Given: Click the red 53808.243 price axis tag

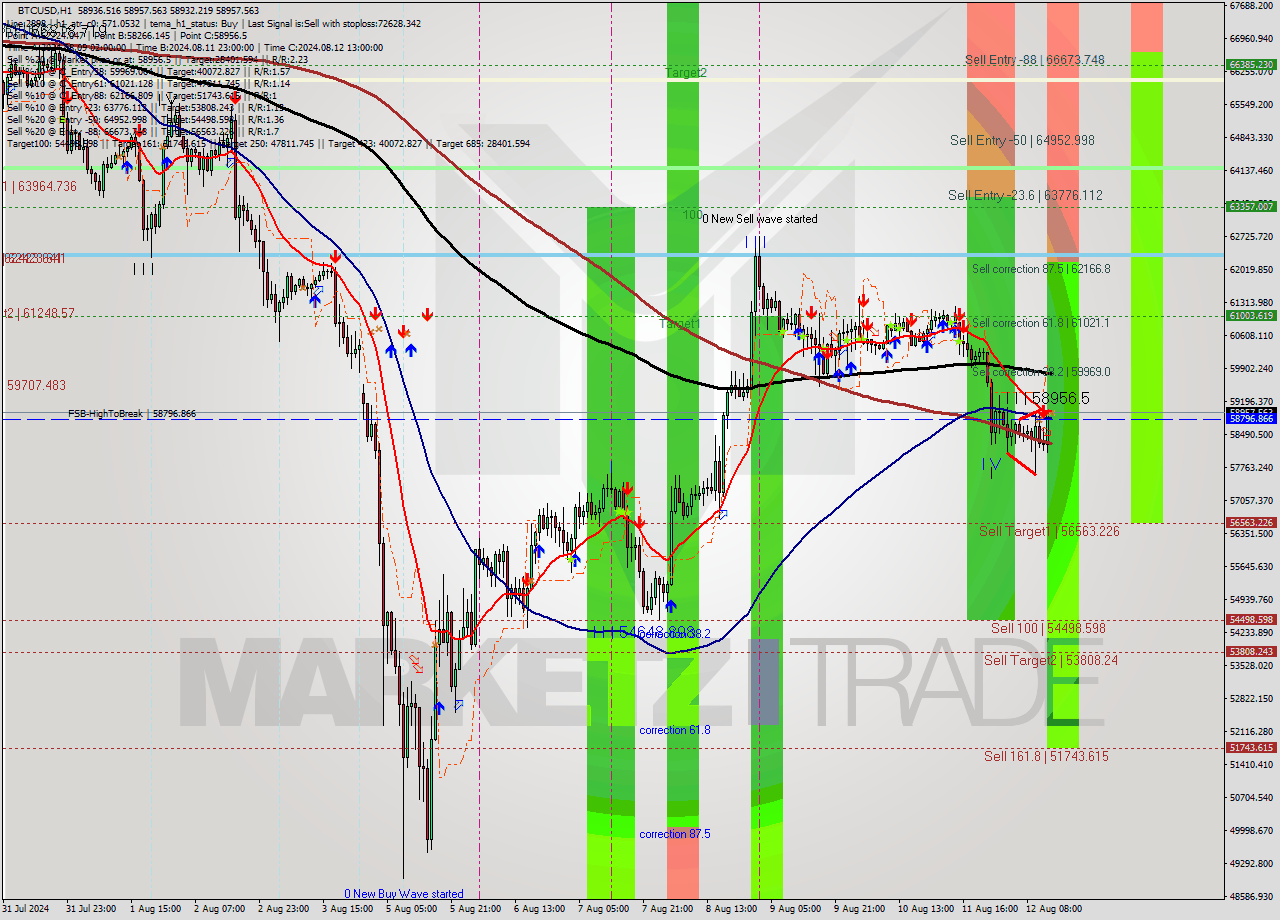Looking at the screenshot, I should pyautogui.click(x=1251, y=651).
